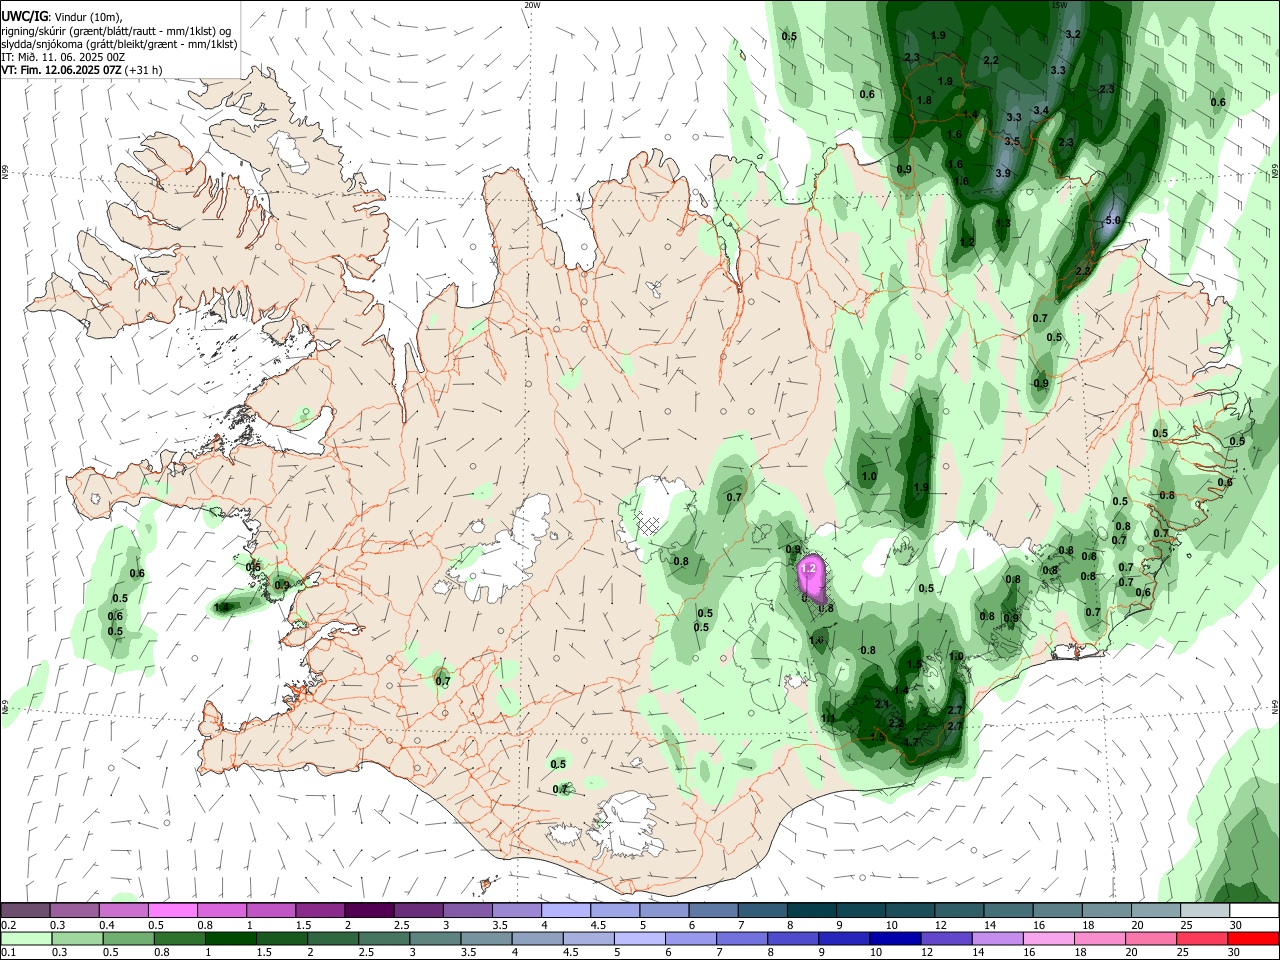The height and width of the screenshot is (960, 1280).
Task: Click the "0.1" legend scale label
Action: pos(9,953)
